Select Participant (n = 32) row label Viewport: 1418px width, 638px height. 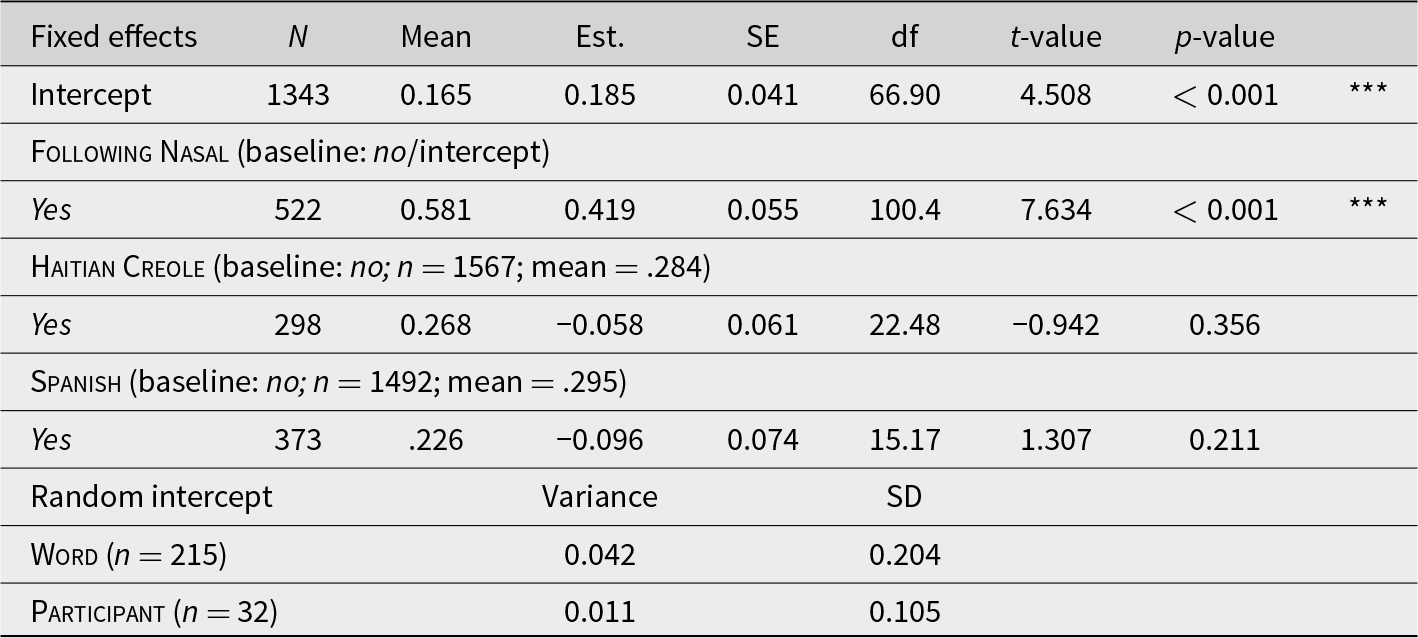154,612
